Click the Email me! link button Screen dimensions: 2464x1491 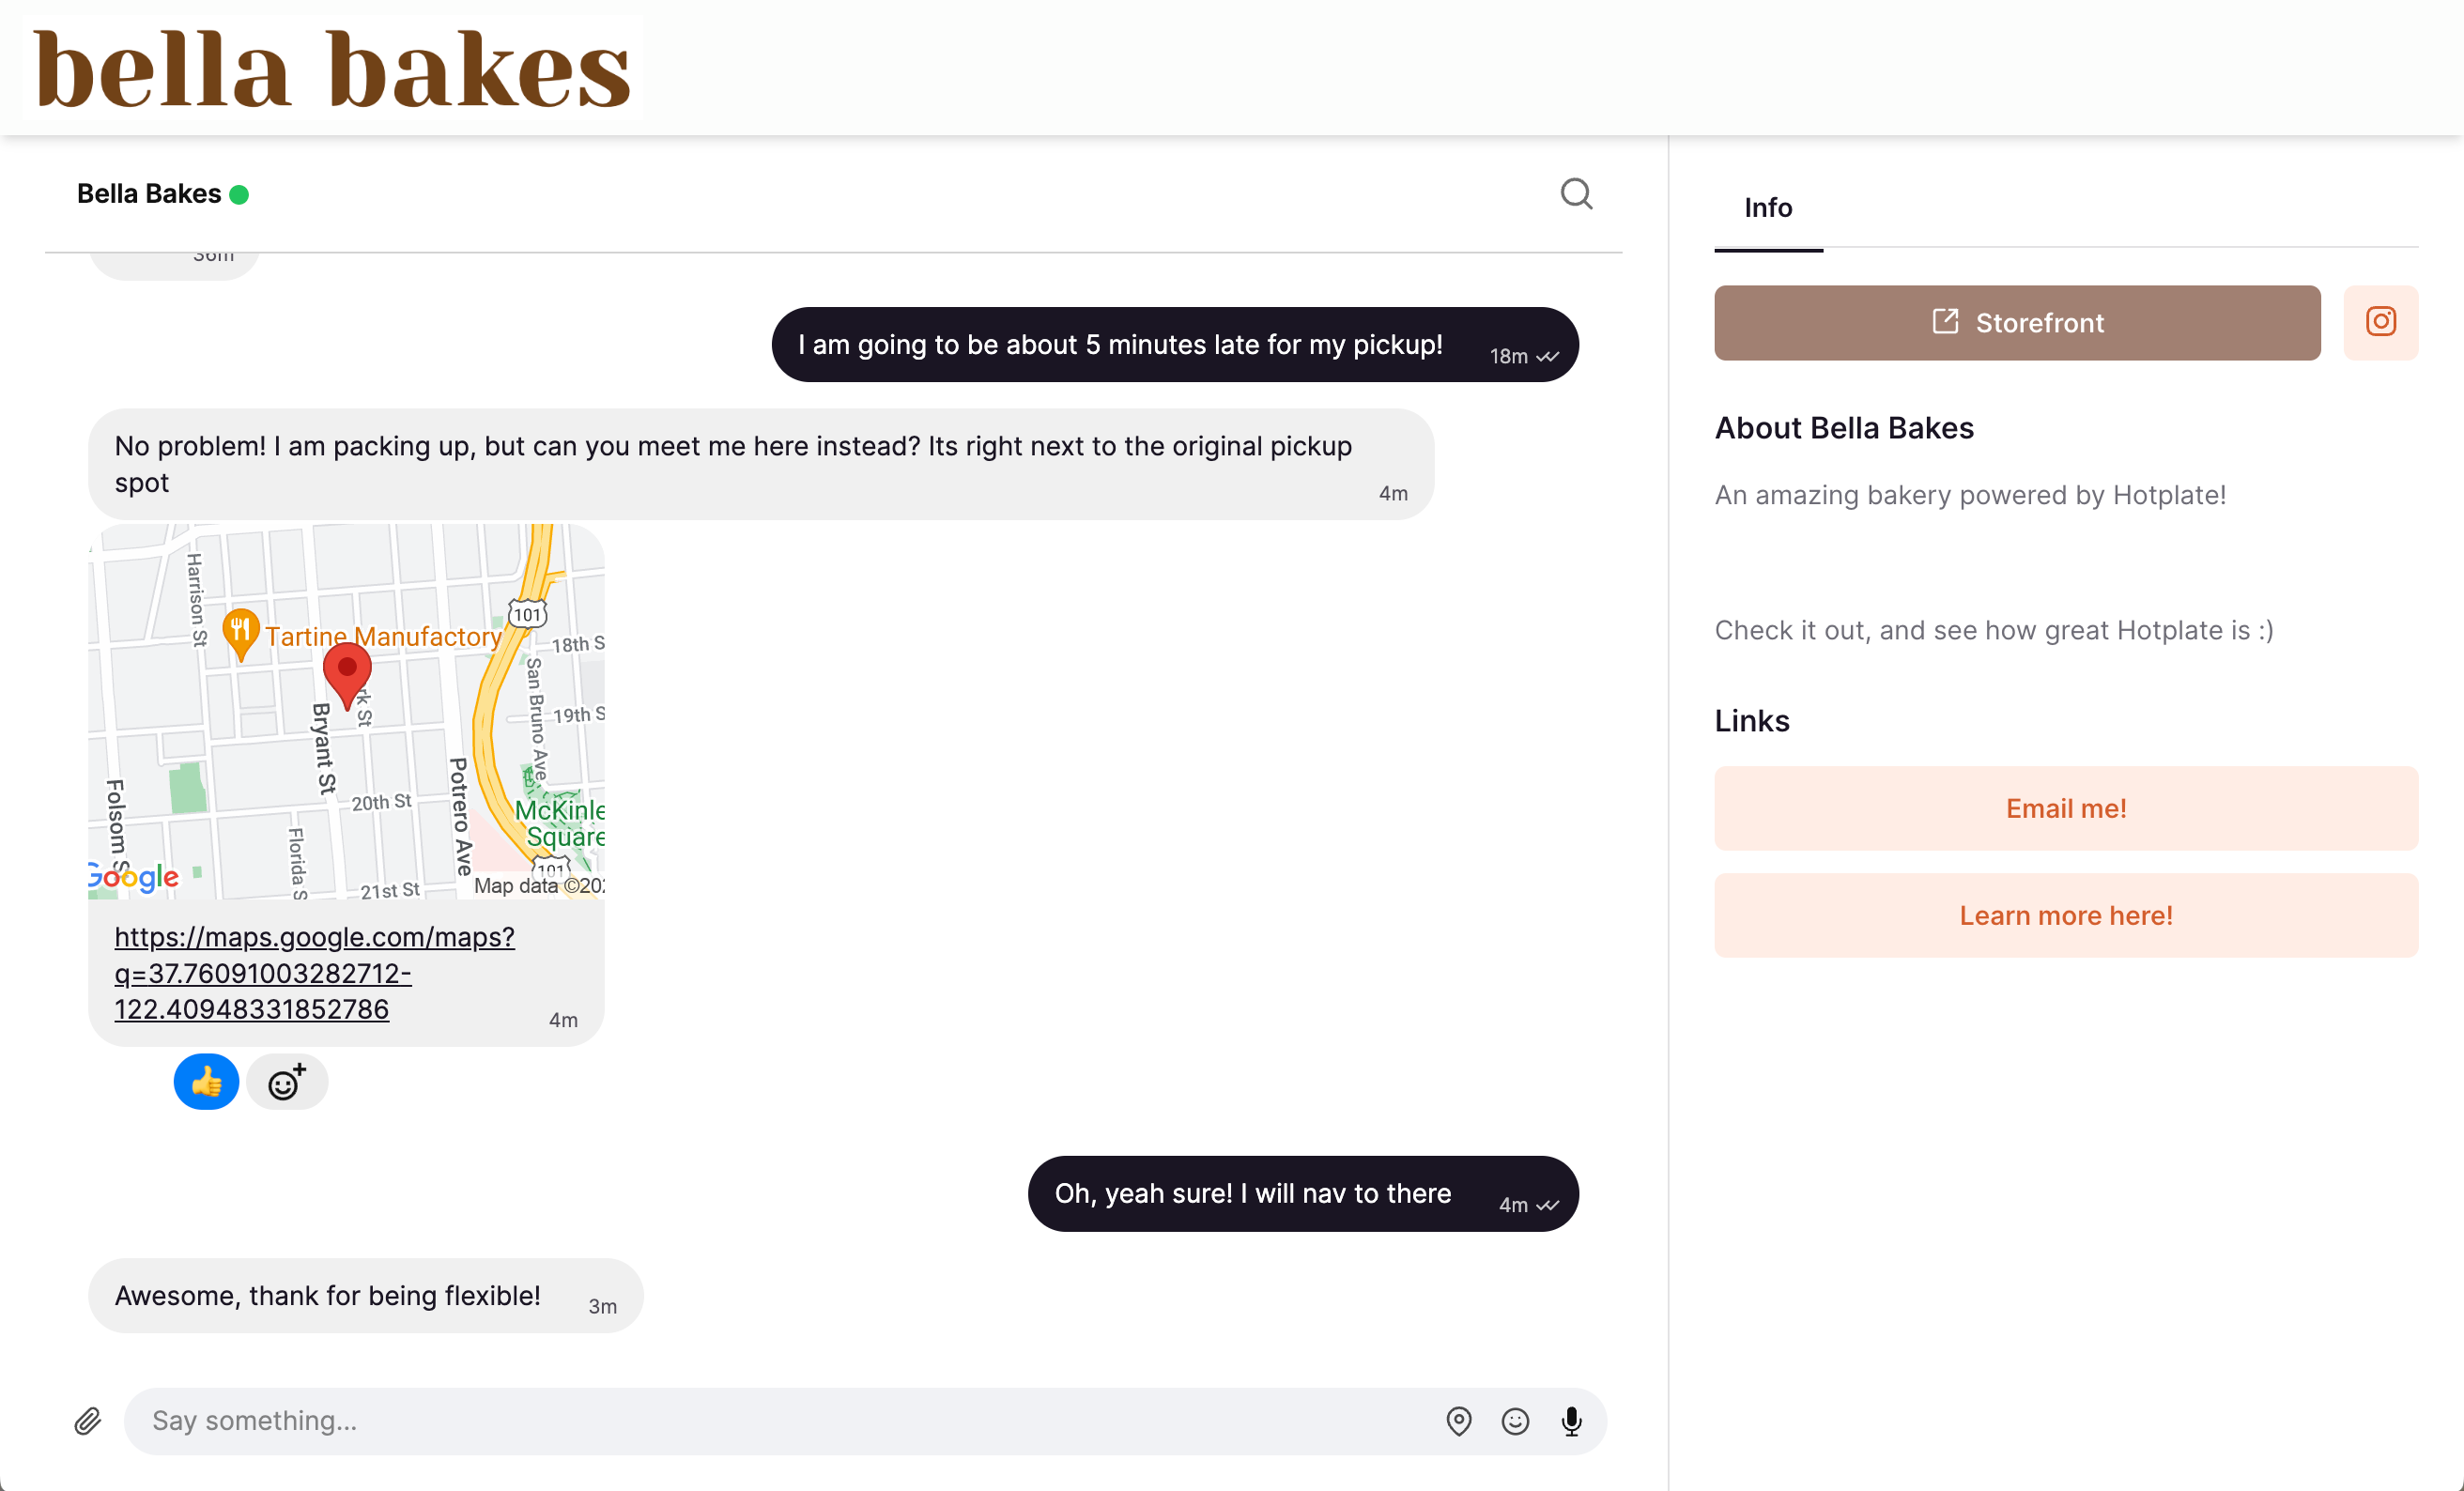tap(2065, 808)
